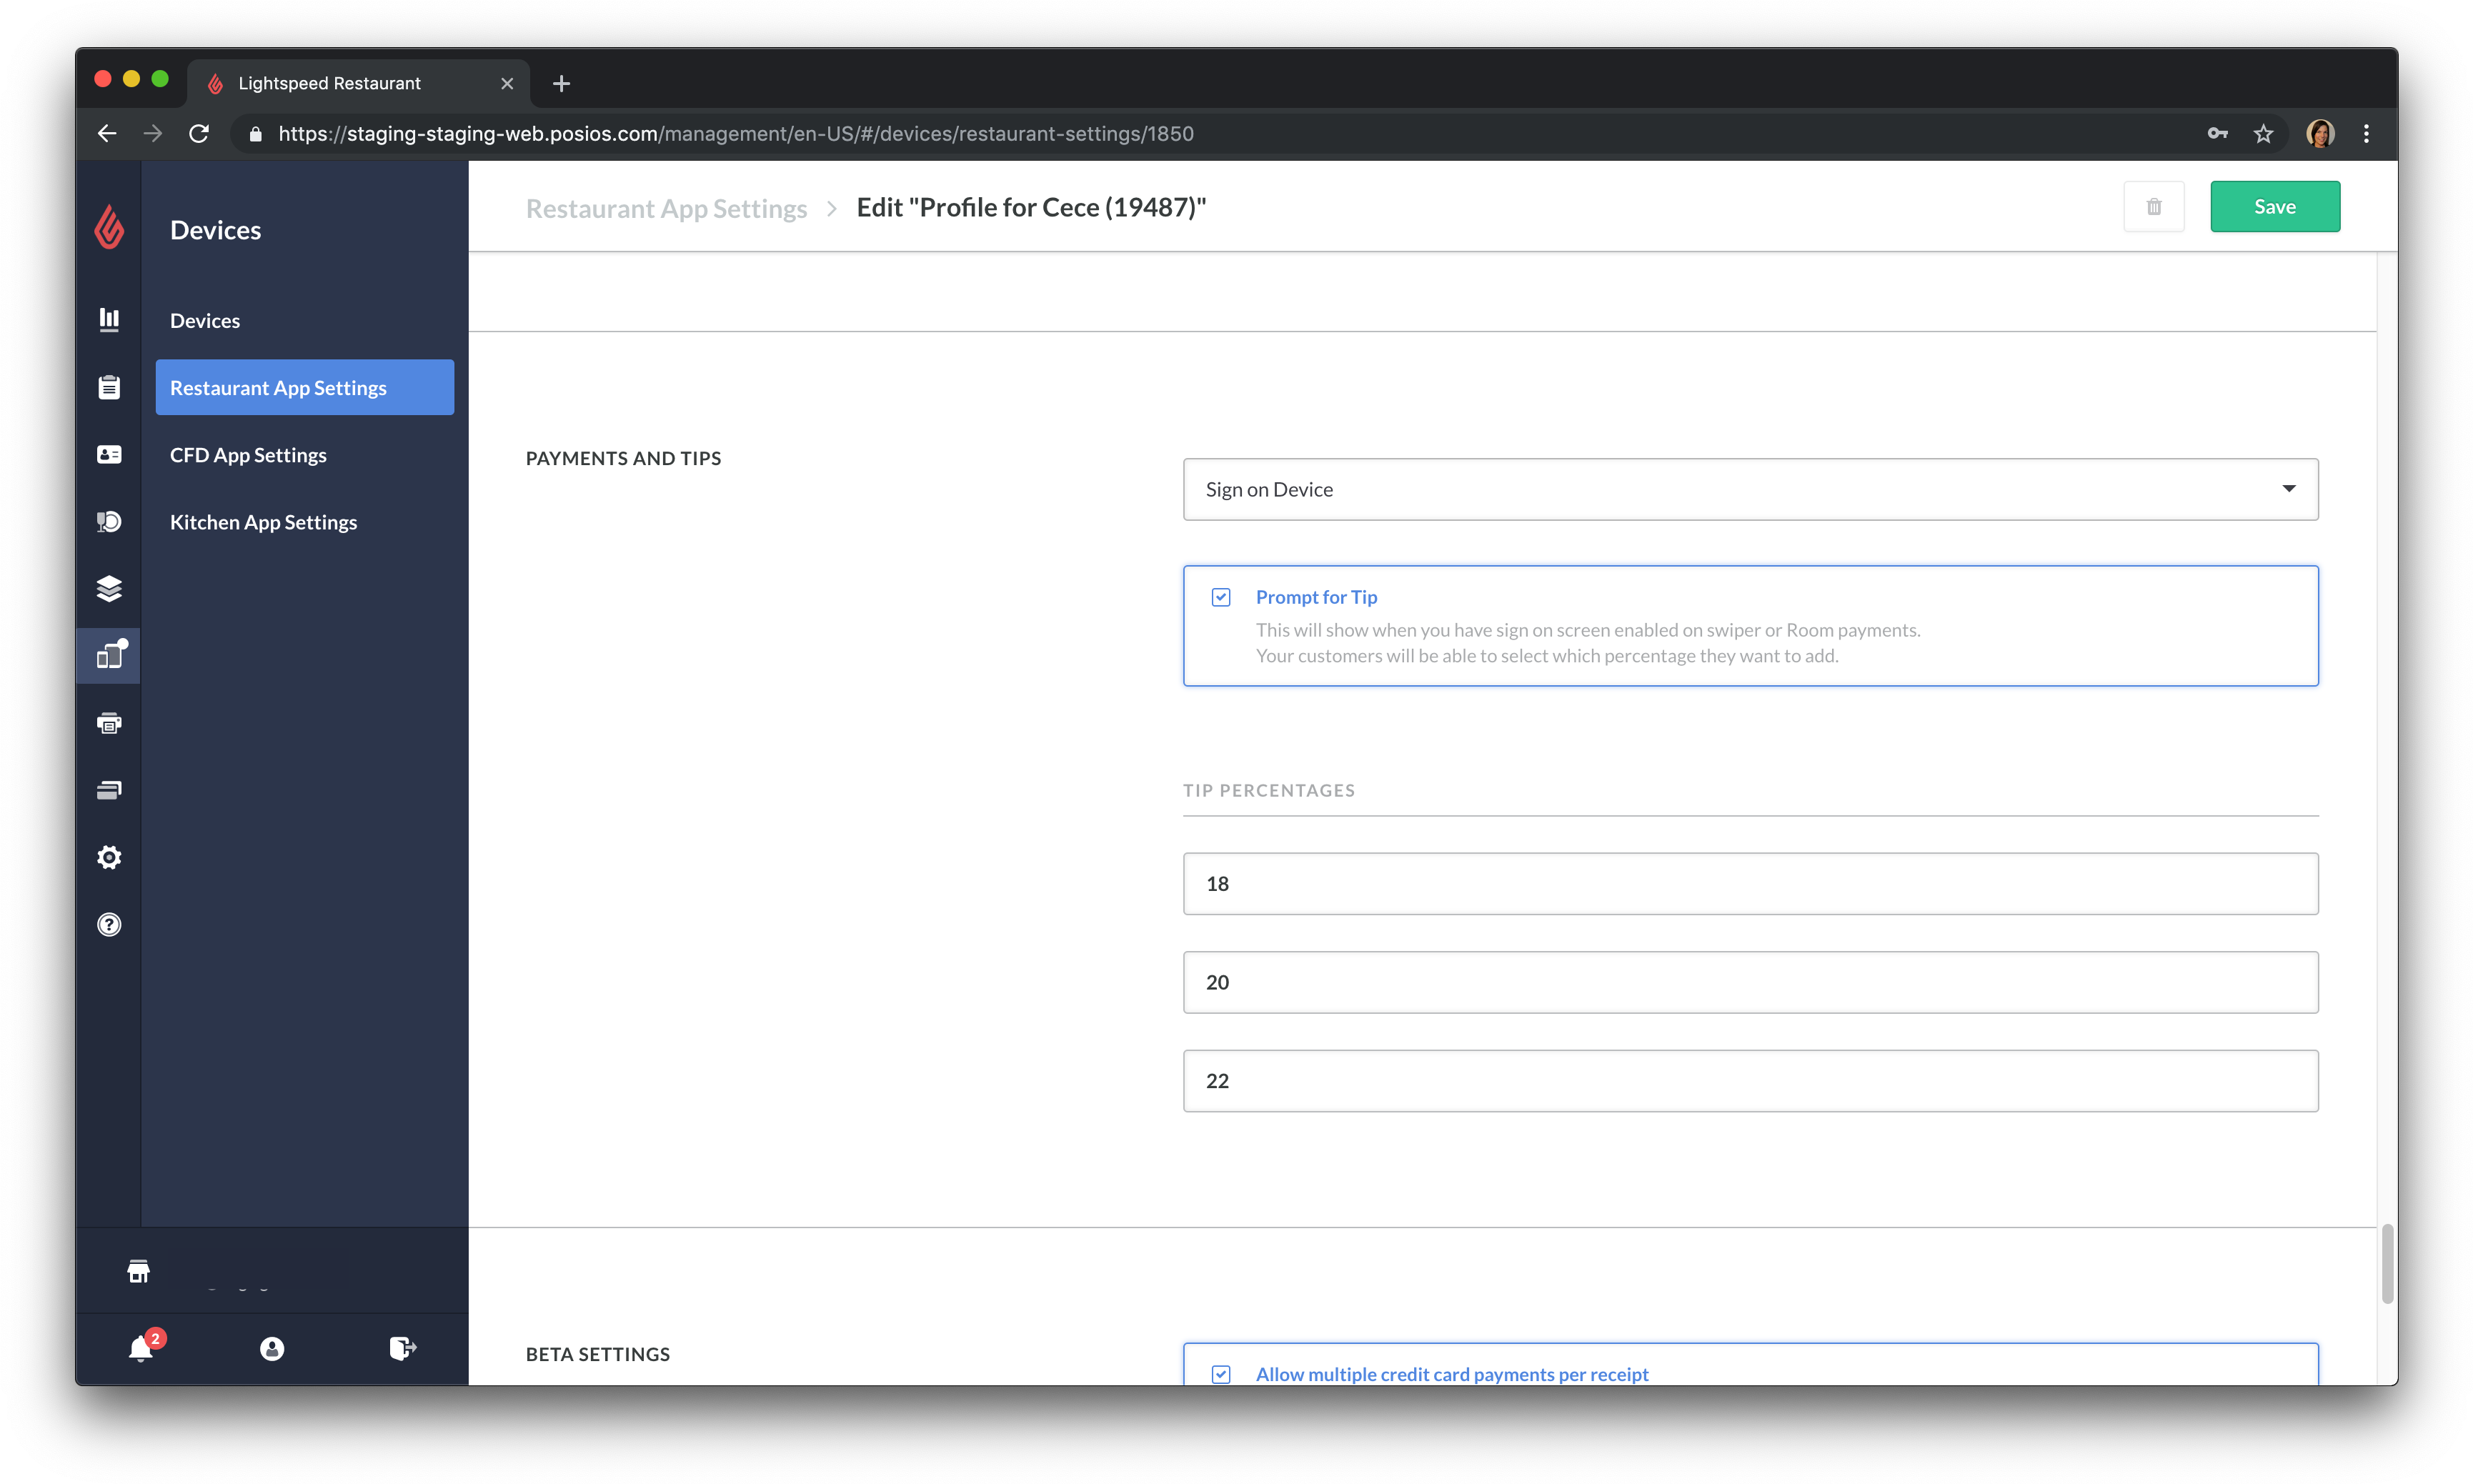Viewport: 2473px width, 1484px height.
Task: Reload the page with refresh icon
Action: coord(199,133)
